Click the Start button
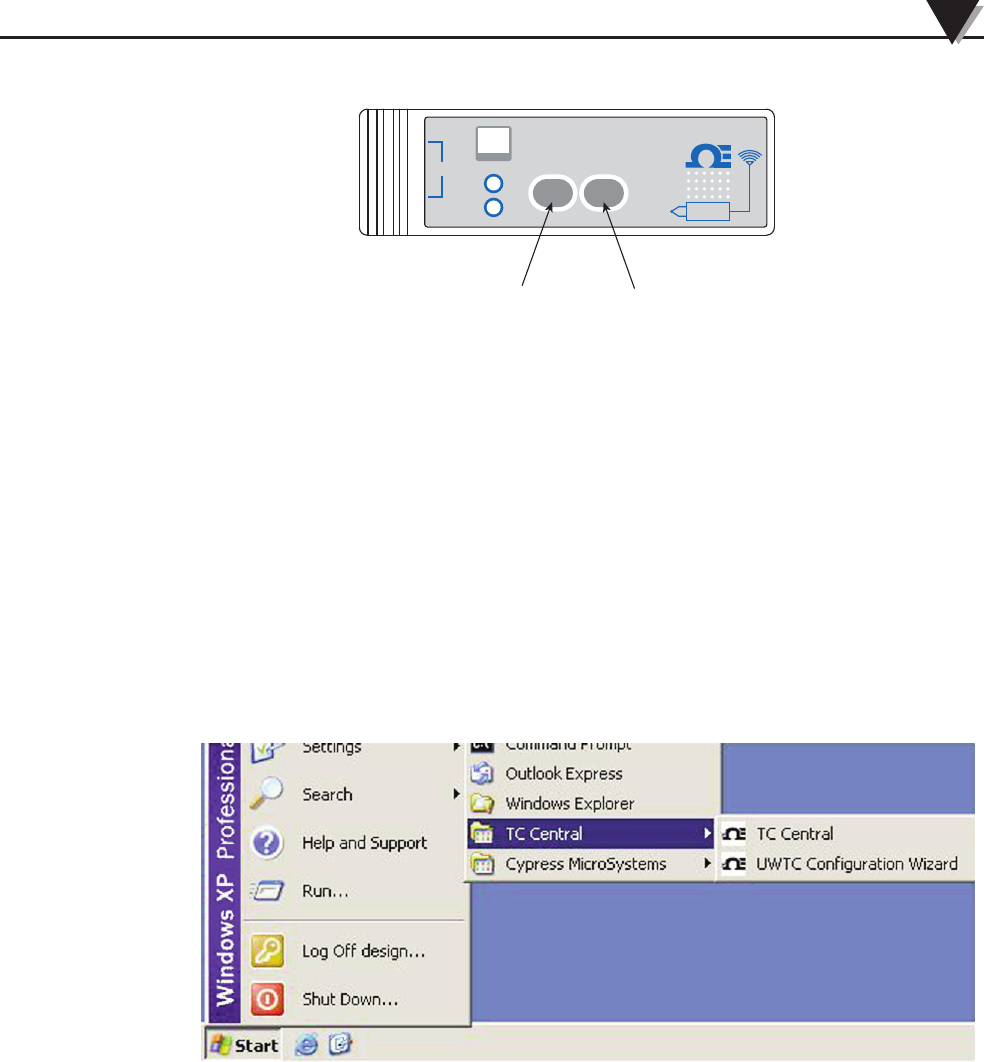This screenshot has width=984, height=1062. tap(242, 1045)
